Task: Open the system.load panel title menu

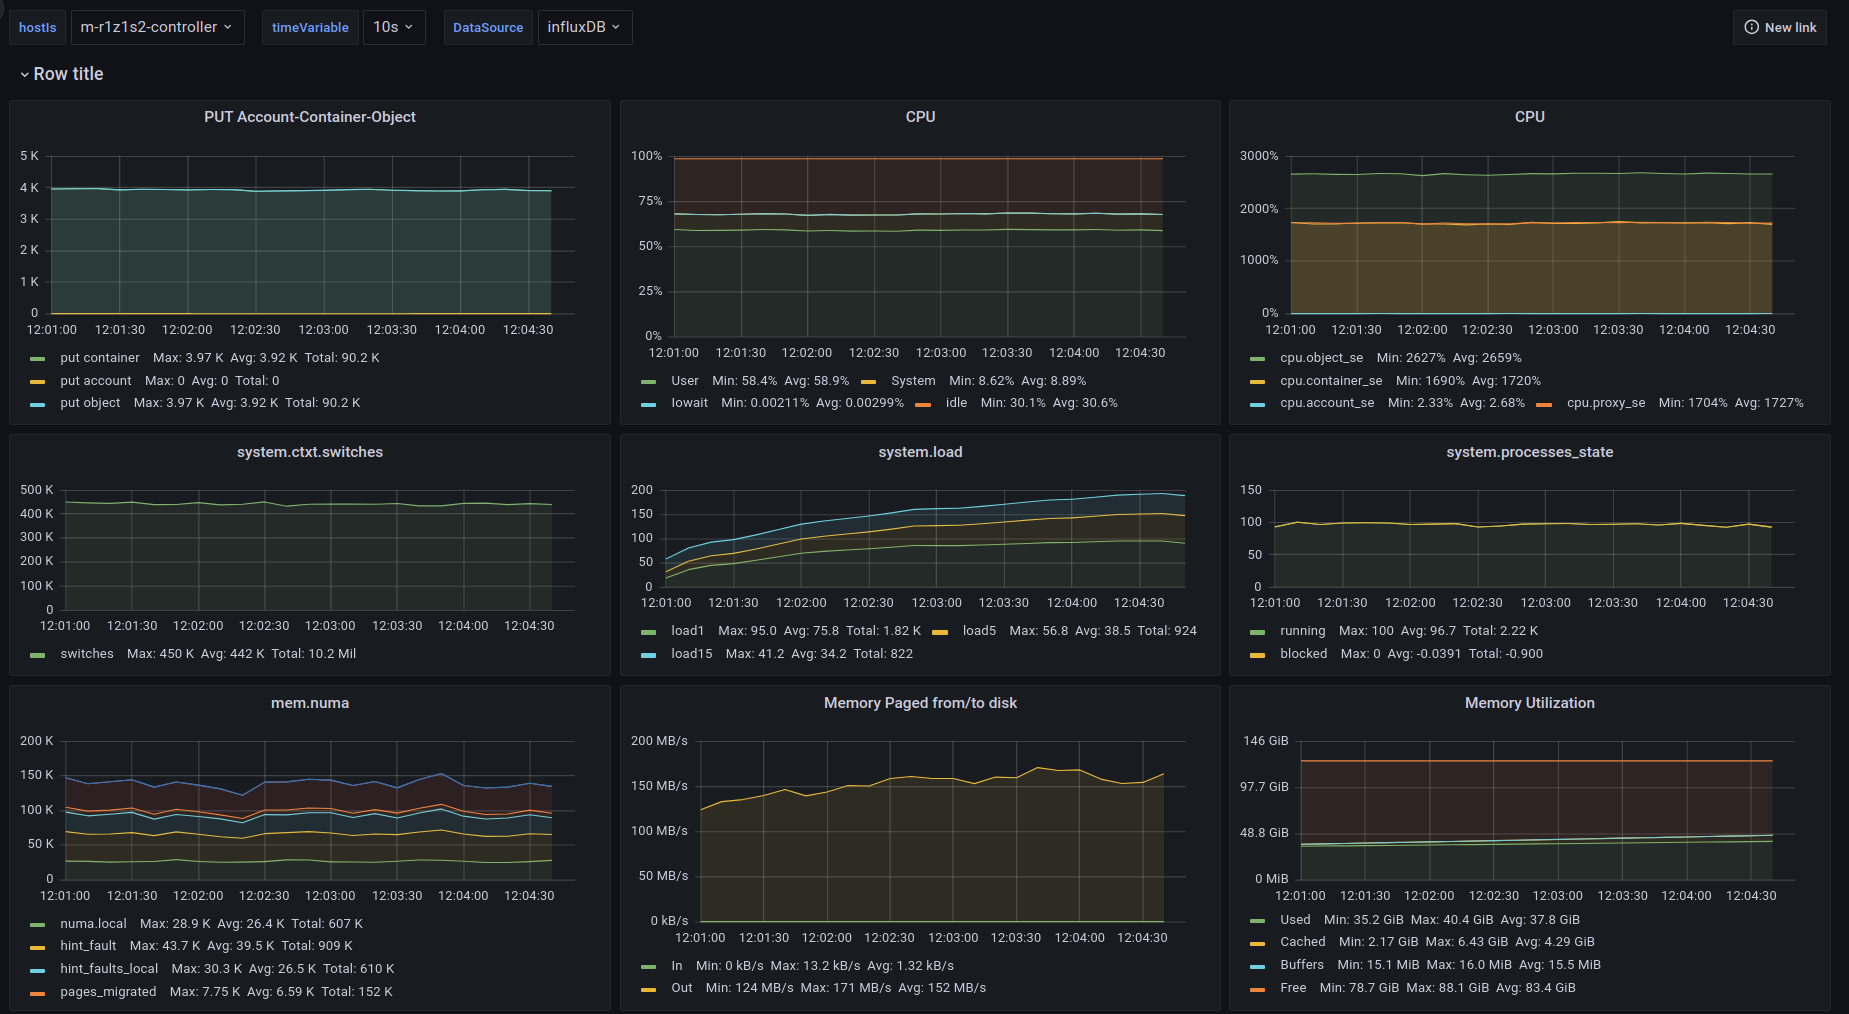Action: [x=920, y=452]
